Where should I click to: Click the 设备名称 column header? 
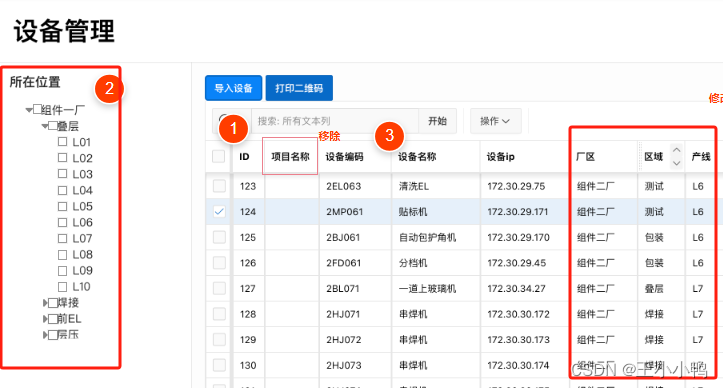pyautogui.click(x=417, y=157)
